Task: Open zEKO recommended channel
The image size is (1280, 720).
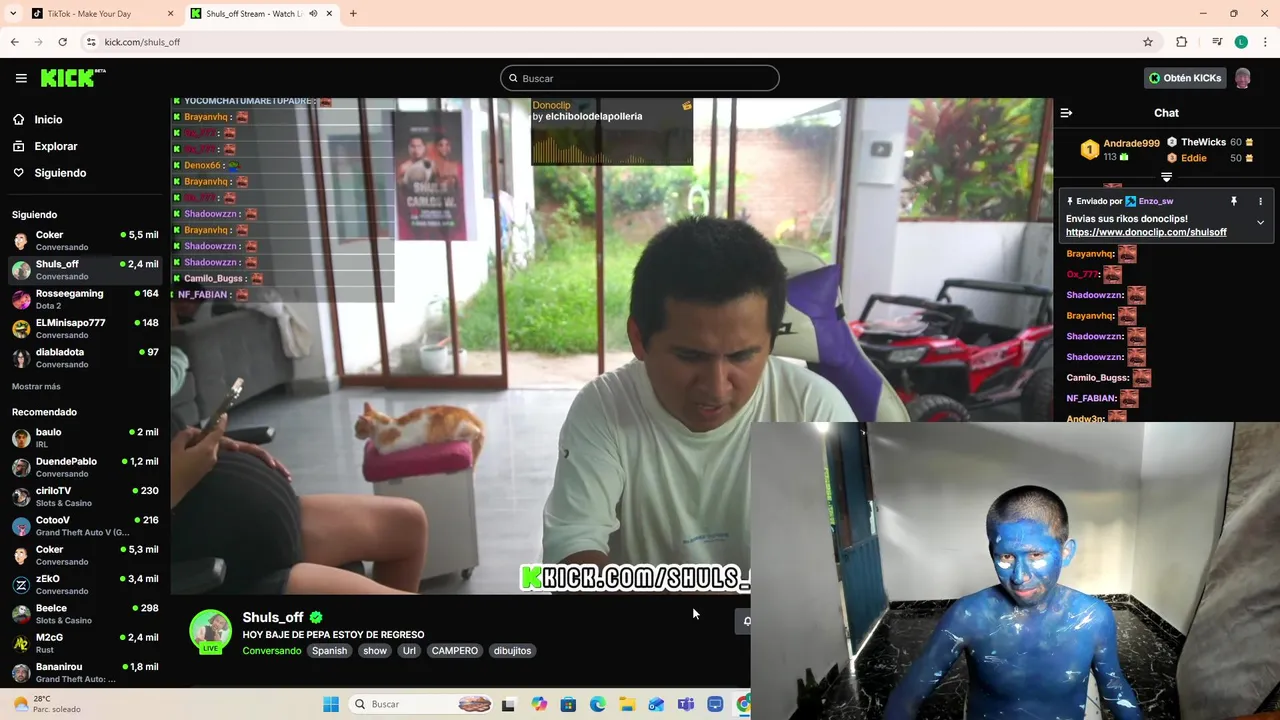Action: coord(85,584)
